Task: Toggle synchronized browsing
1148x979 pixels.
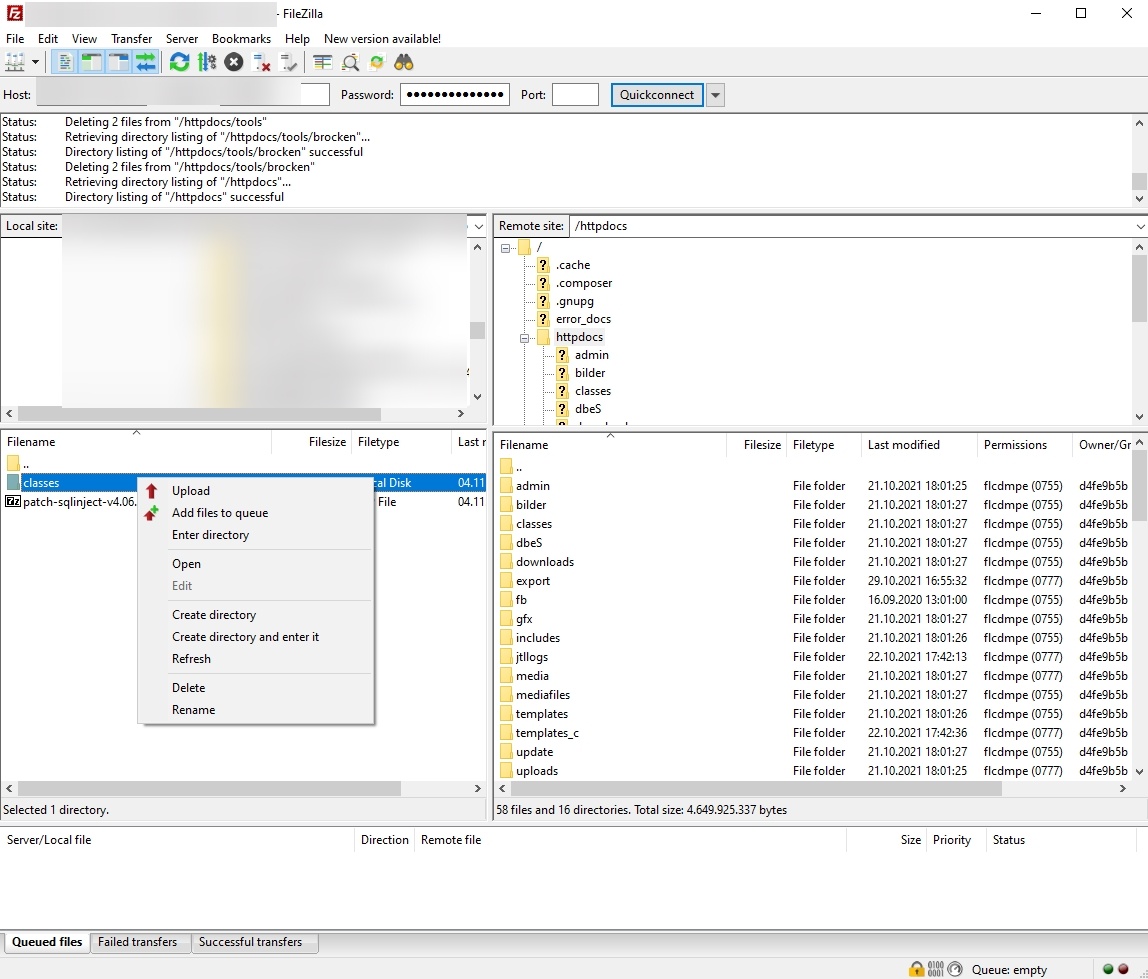Action: [377, 62]
